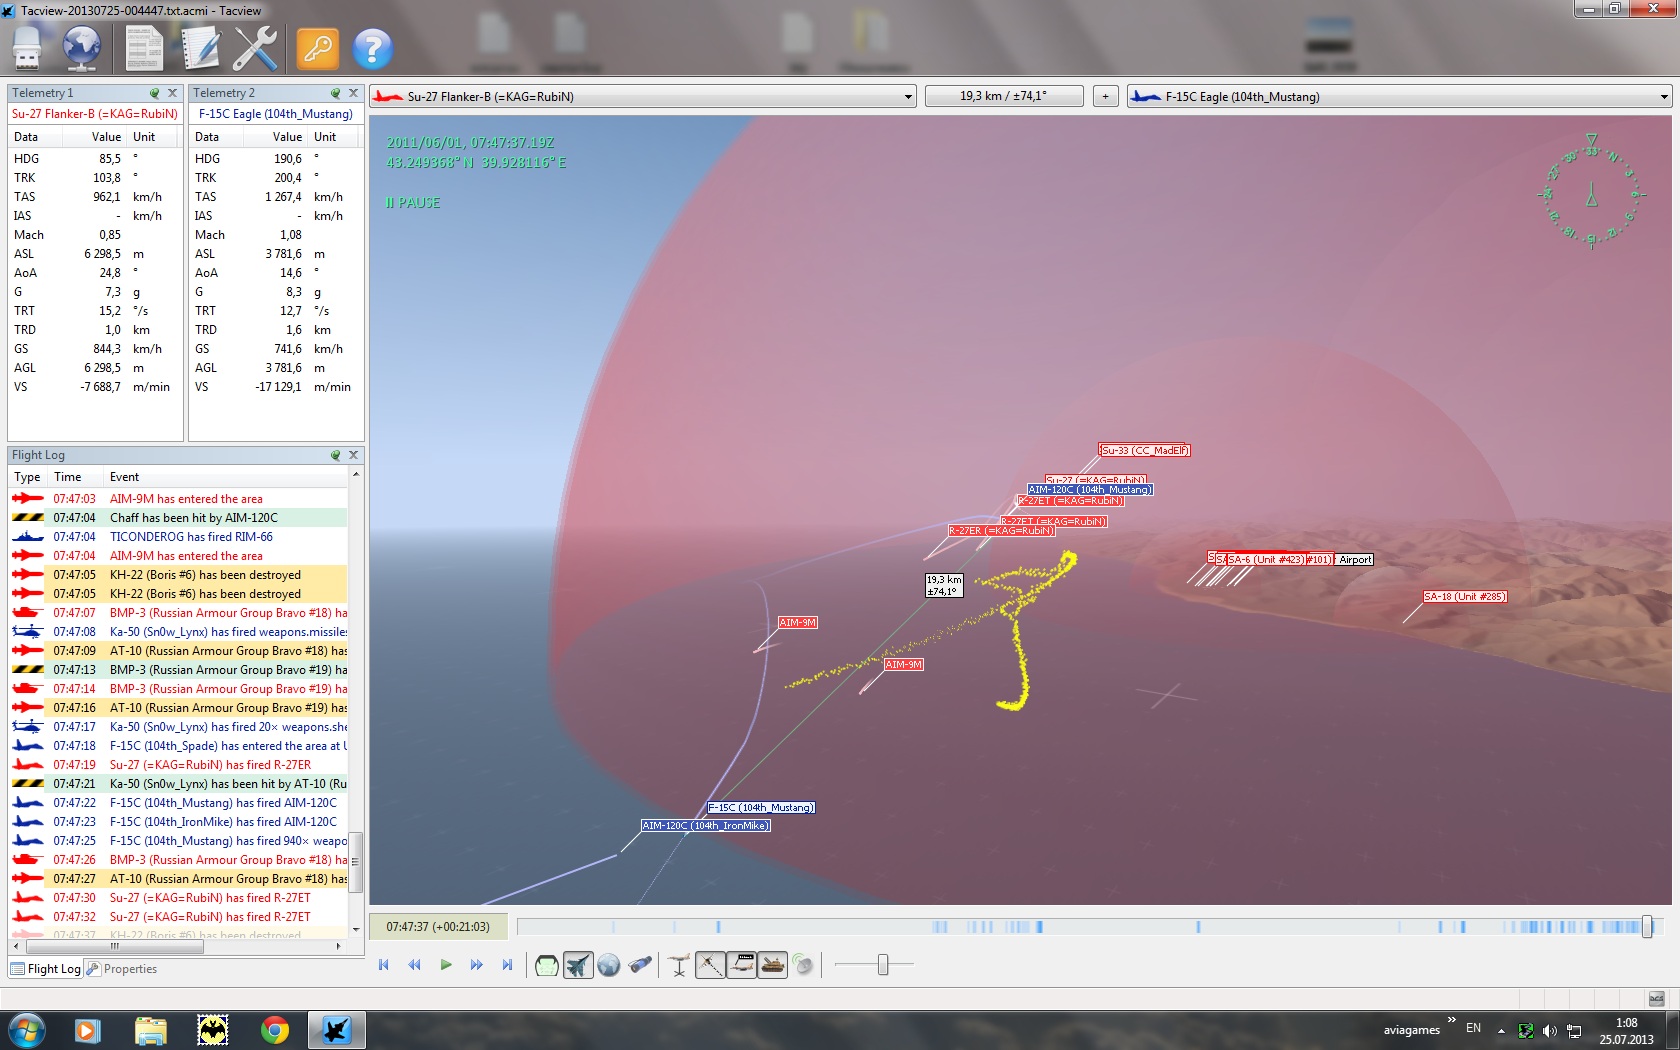
Task: Click the Airport label in 3D view
Action: tap(1355, 560)
